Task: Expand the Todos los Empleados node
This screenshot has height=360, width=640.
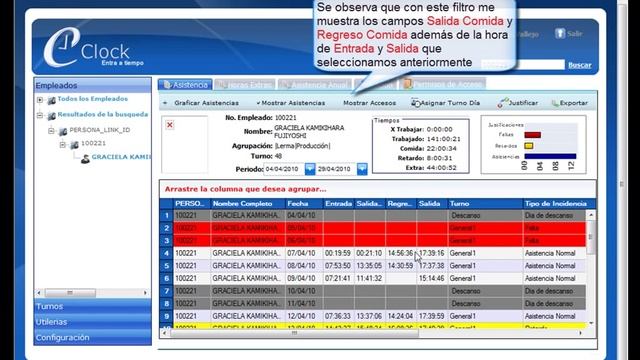Action: click(40, 100)
